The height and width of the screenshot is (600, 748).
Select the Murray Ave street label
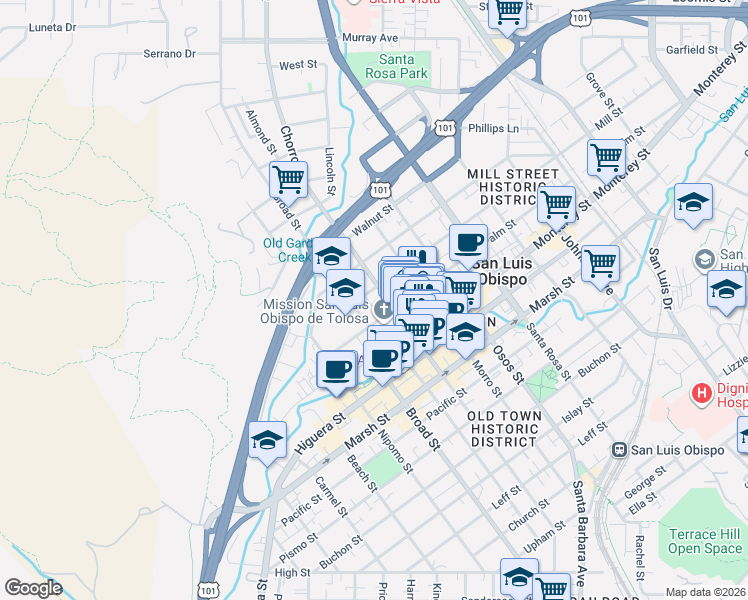[x=370, y=37]
